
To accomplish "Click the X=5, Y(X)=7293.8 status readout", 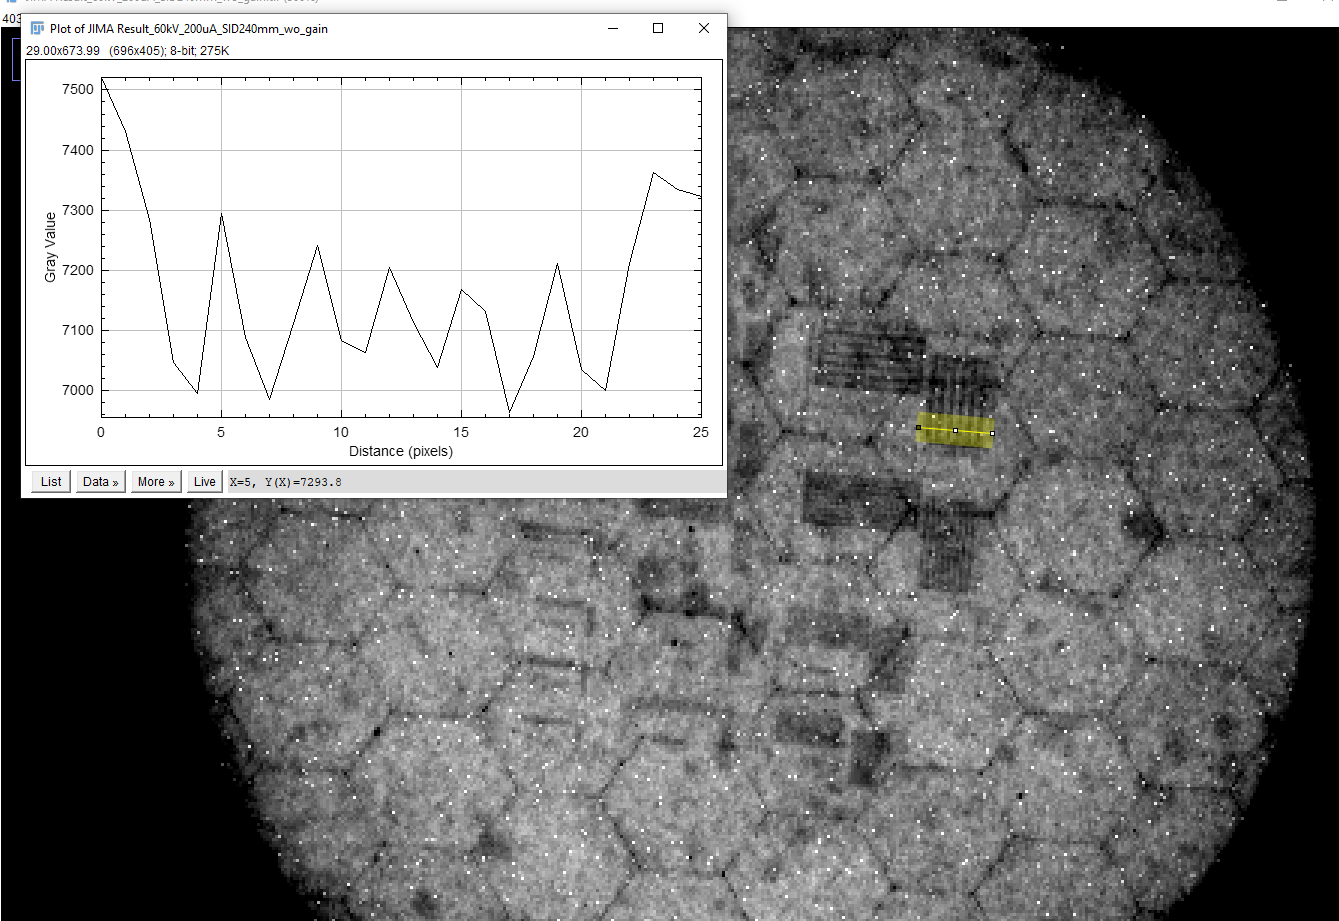I will [x=286, y=482].
